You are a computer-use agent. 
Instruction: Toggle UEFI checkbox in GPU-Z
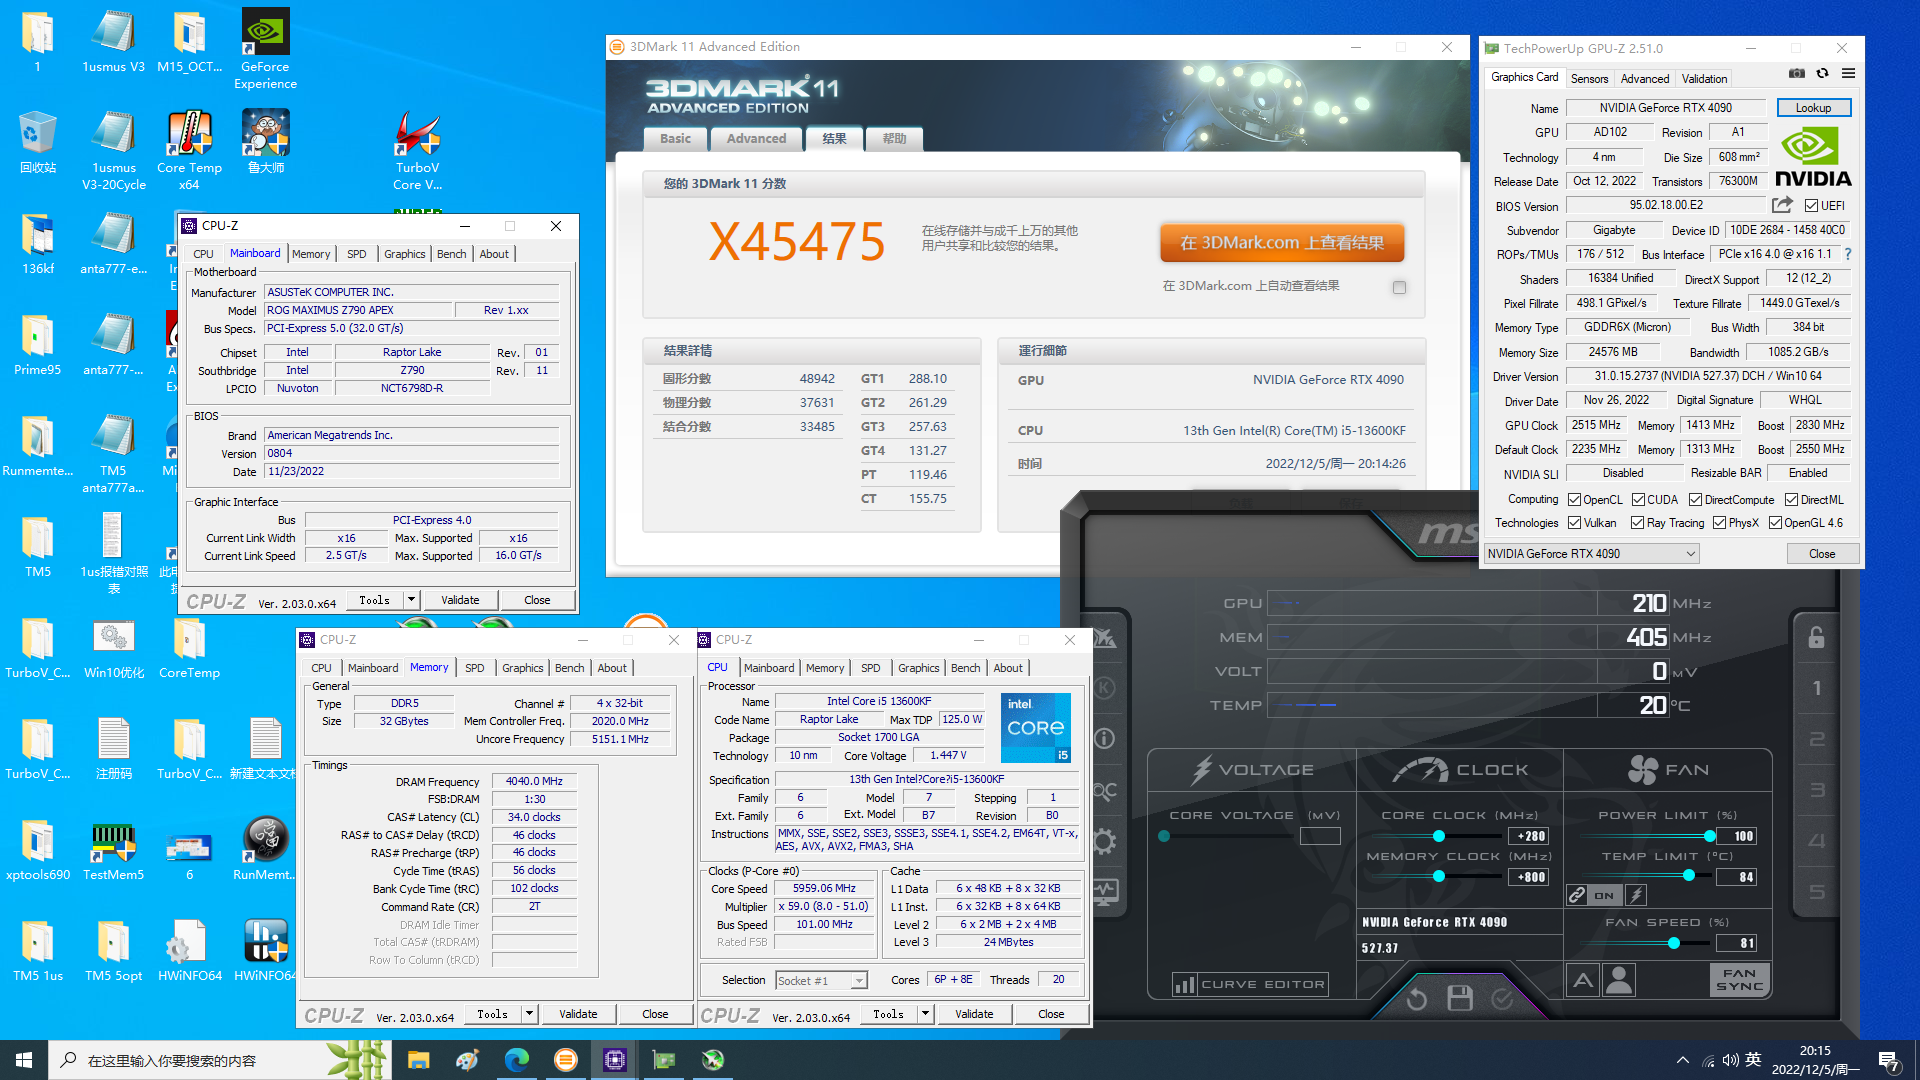click(1811, 206)
